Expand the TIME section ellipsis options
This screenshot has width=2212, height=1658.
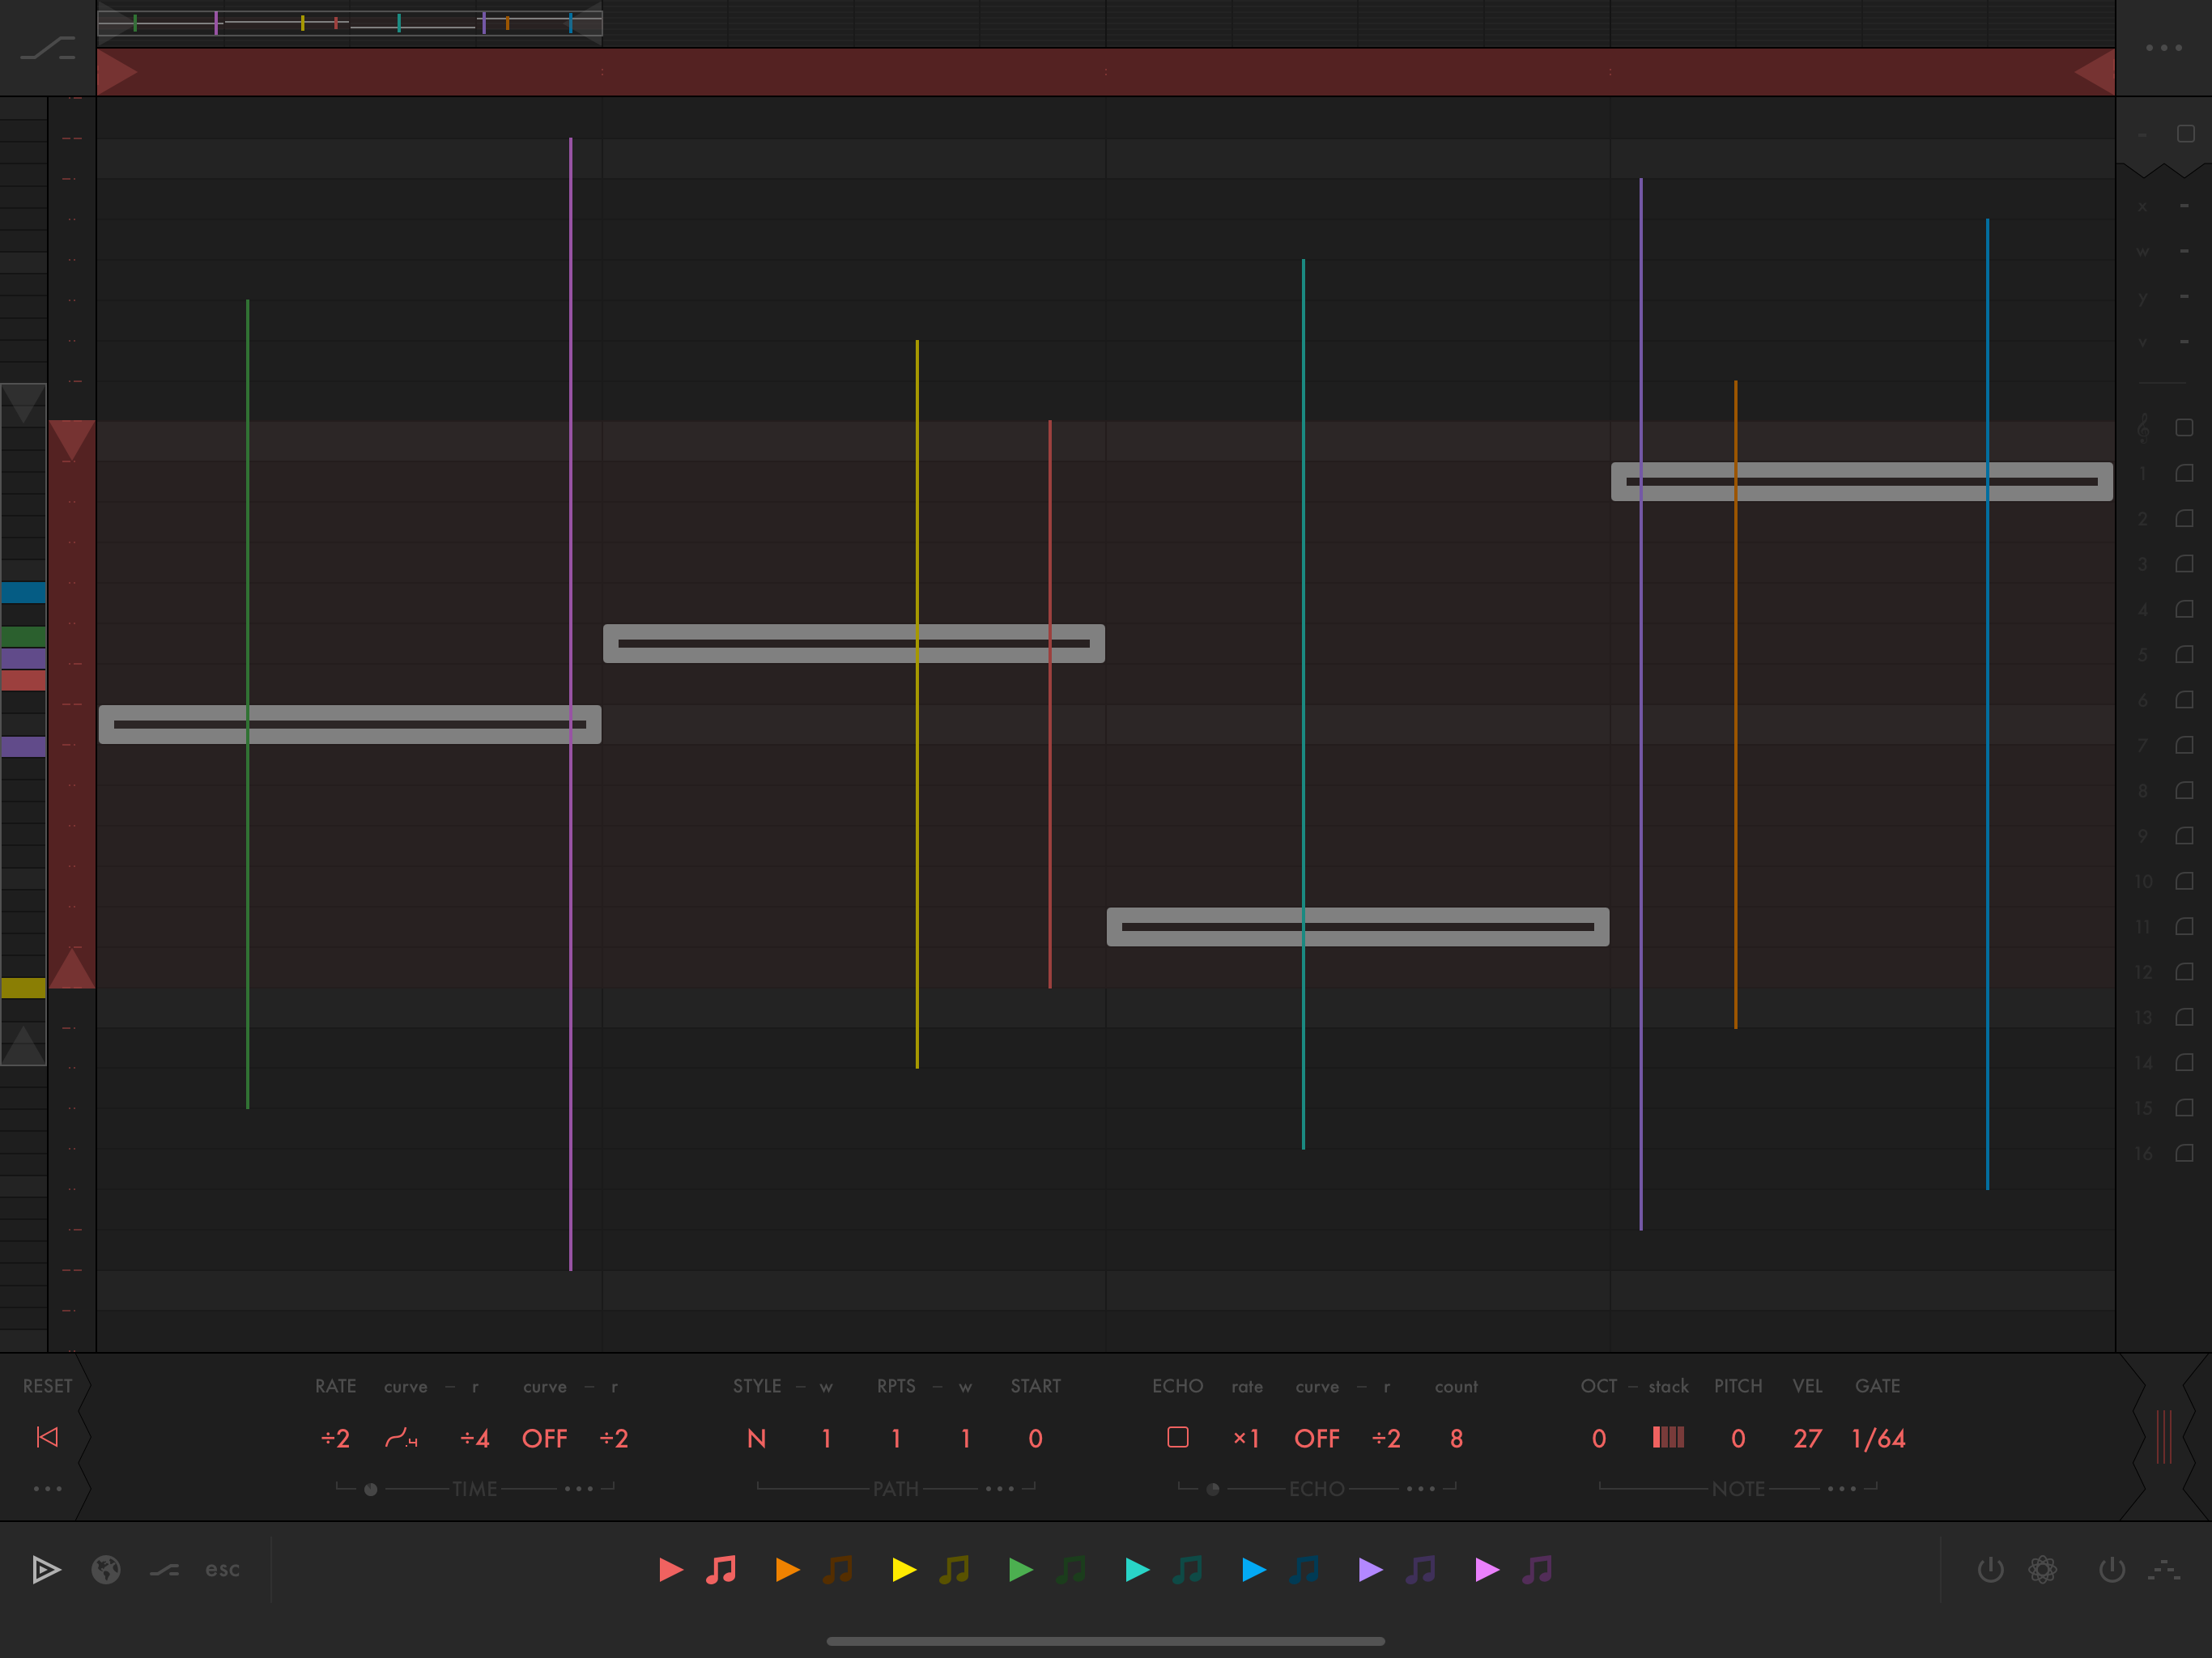[x=578, y=1488]
